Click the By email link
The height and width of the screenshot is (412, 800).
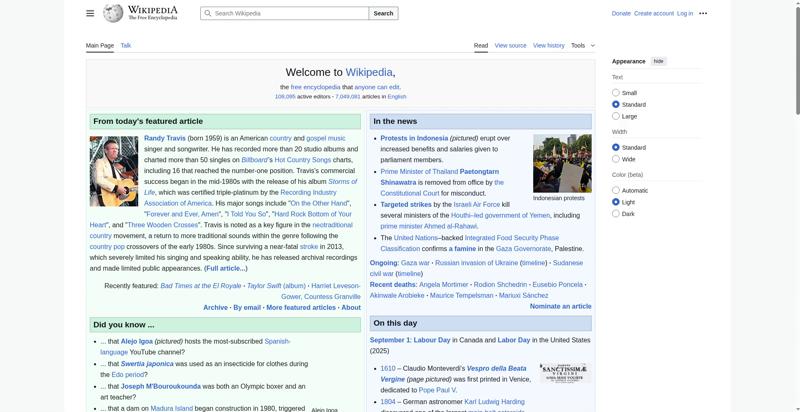[x=247, y=307]
